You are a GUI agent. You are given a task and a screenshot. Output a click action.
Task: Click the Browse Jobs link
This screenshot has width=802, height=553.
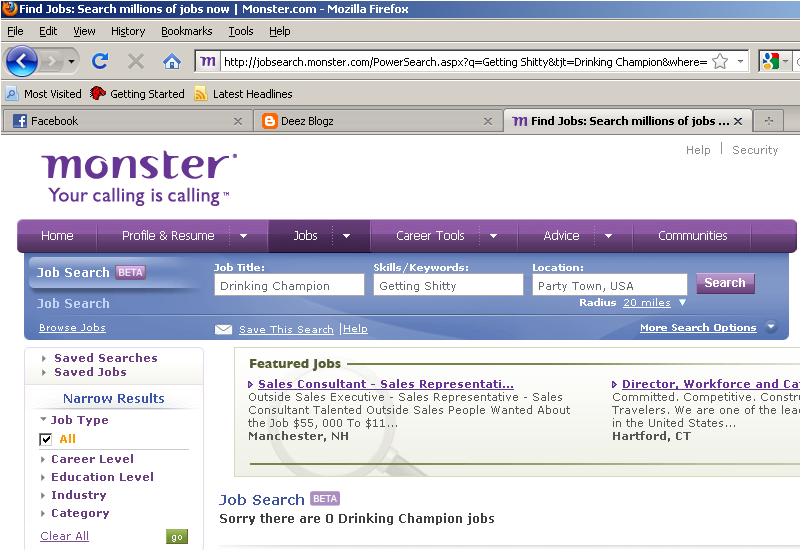click(72, 328)
